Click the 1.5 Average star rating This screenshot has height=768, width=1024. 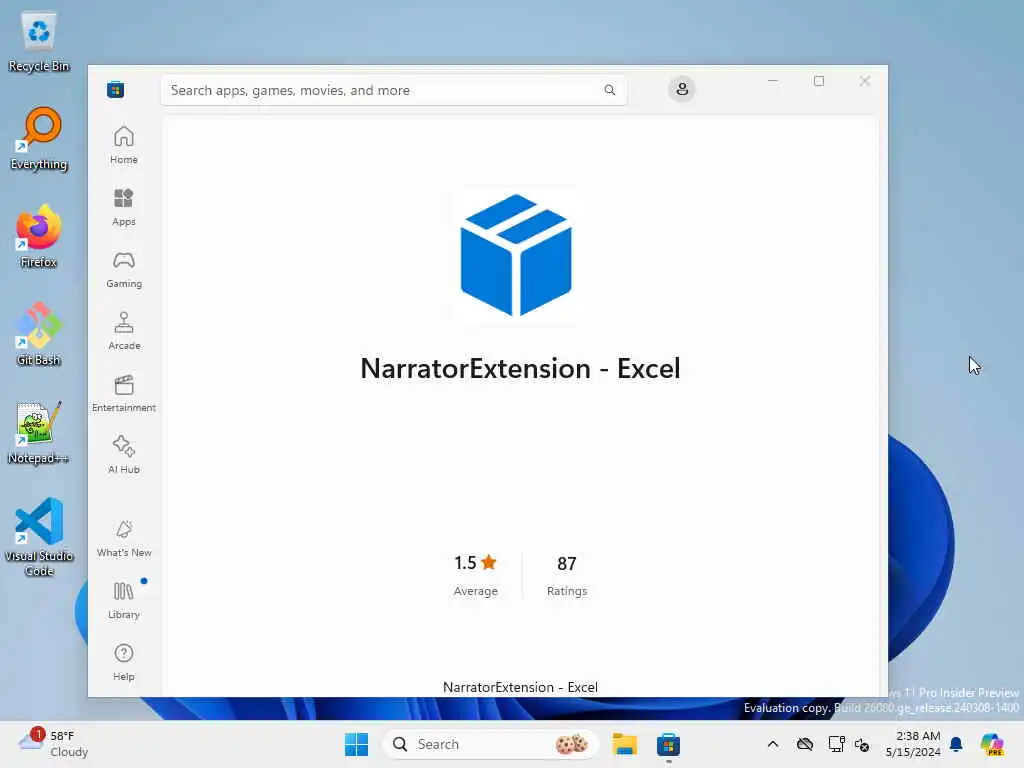point(475,575)
